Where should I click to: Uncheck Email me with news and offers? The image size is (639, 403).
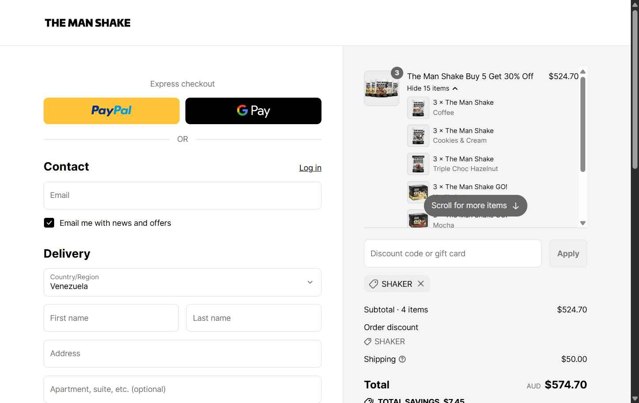coord(49,223)
